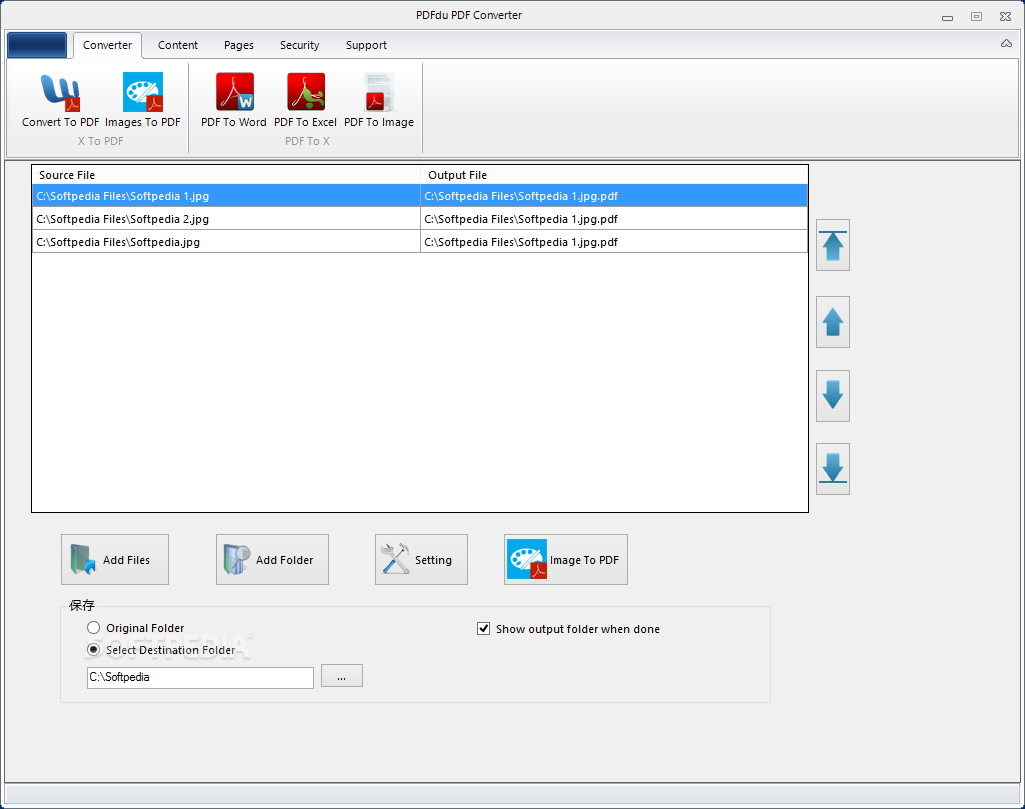The width and height of the screenshot is (1025, 809).
Task: Switch to the Content tab
Action: click(178, 45)
